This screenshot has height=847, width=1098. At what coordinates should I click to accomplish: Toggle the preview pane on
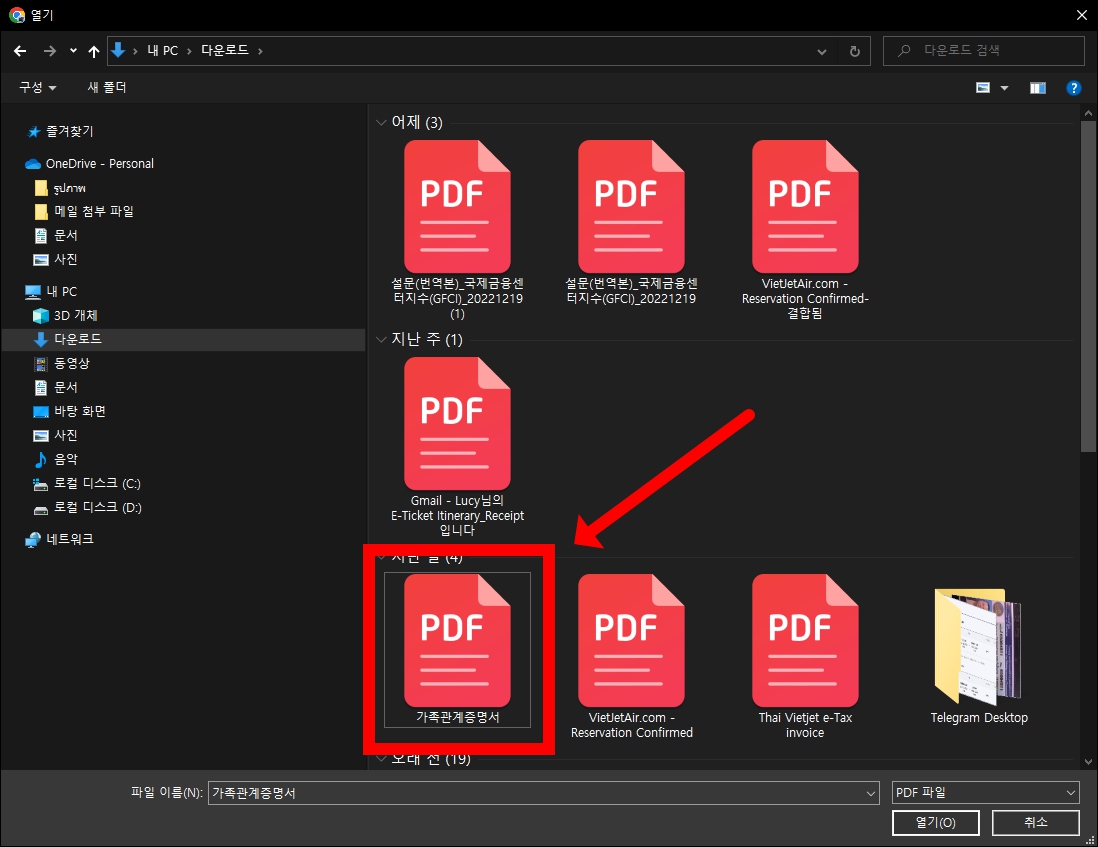pos(1037,88)
